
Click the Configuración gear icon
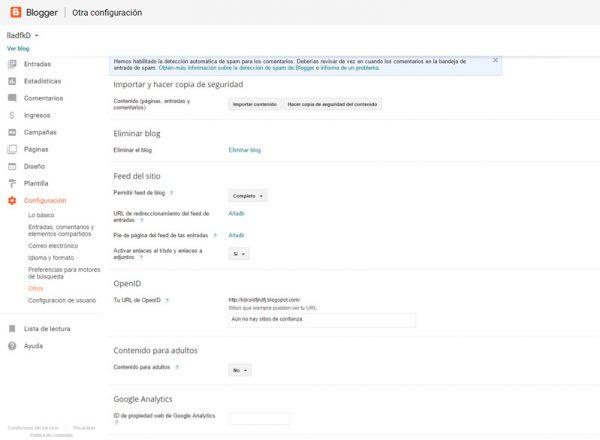[x=12, y=200]
